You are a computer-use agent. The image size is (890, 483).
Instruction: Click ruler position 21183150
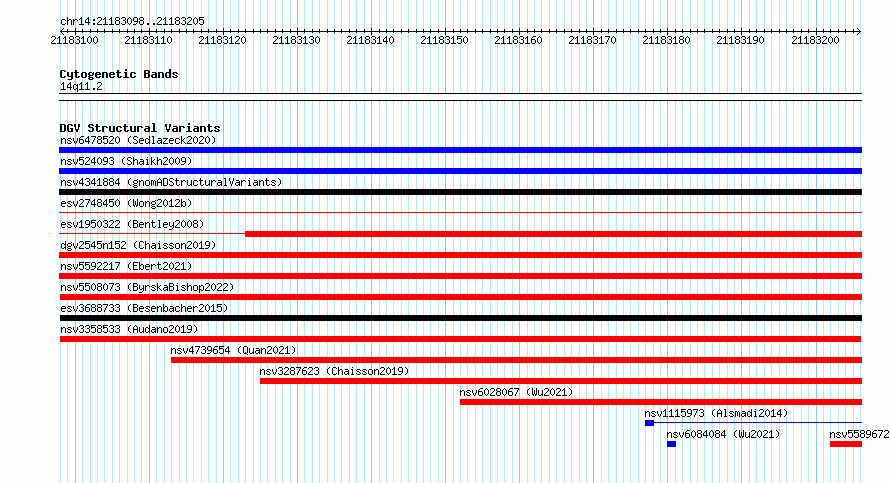pos(444,40)
